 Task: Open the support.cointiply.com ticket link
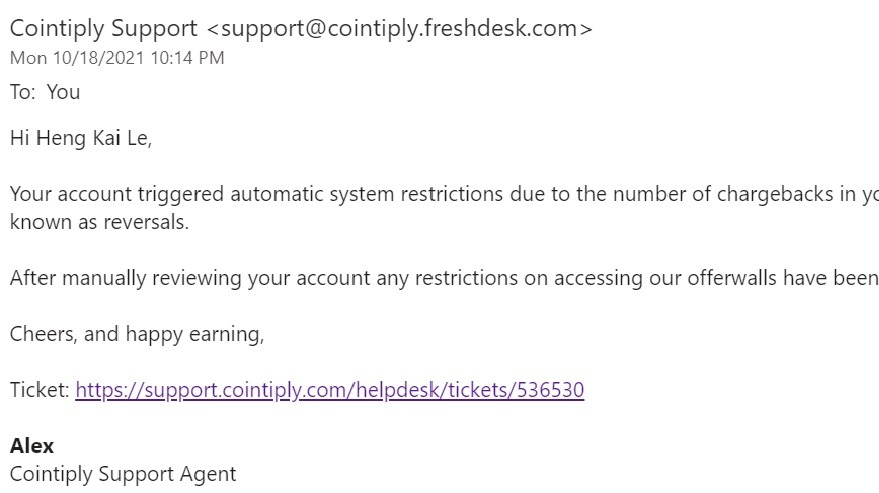(x=330, y=390)
